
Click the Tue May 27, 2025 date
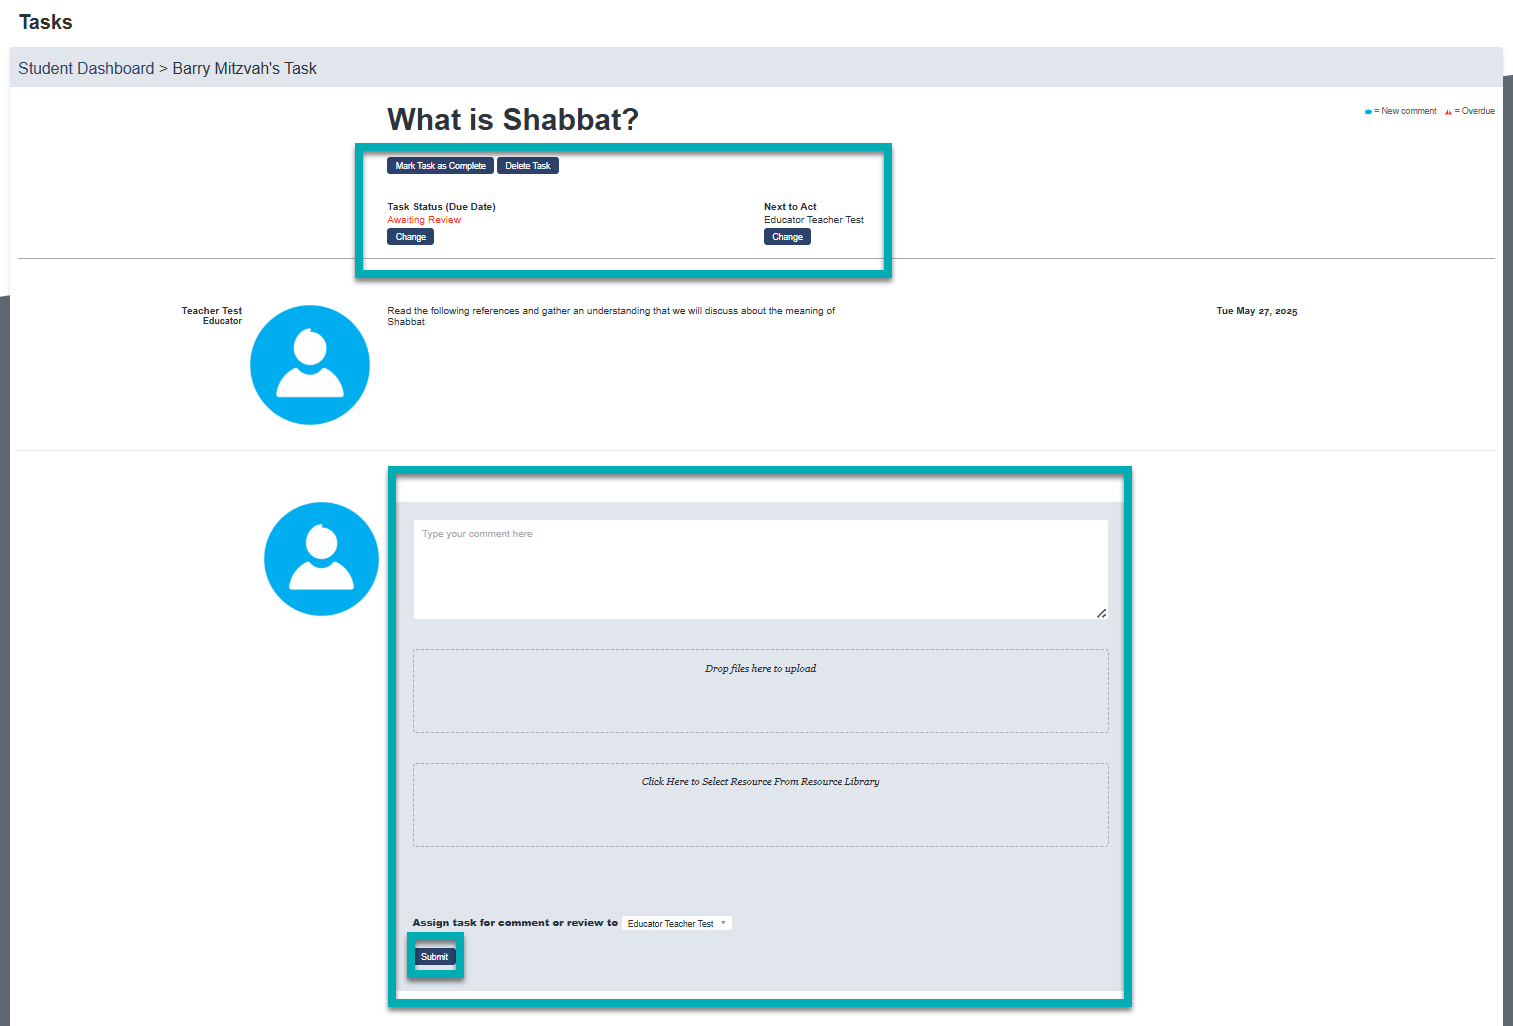[1256, 311]
